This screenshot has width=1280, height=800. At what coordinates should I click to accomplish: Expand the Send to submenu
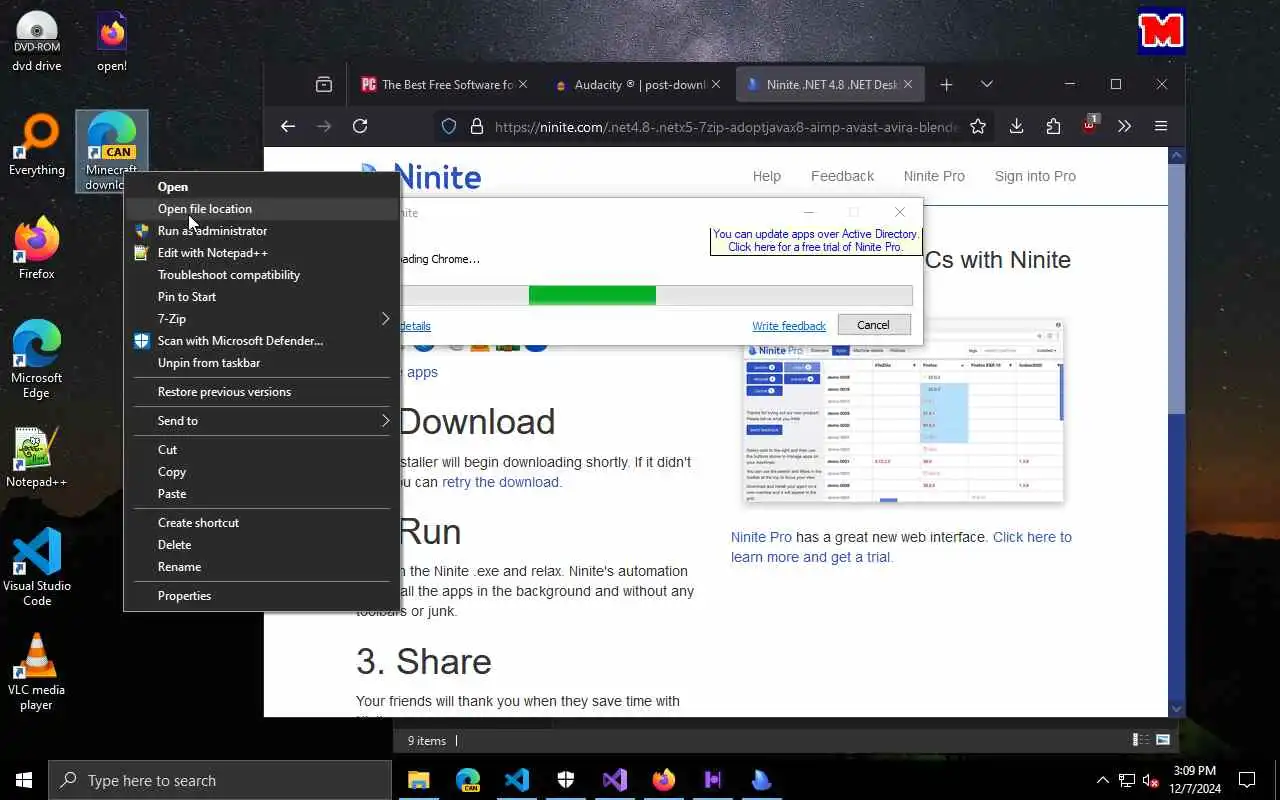tap(262, 421)
